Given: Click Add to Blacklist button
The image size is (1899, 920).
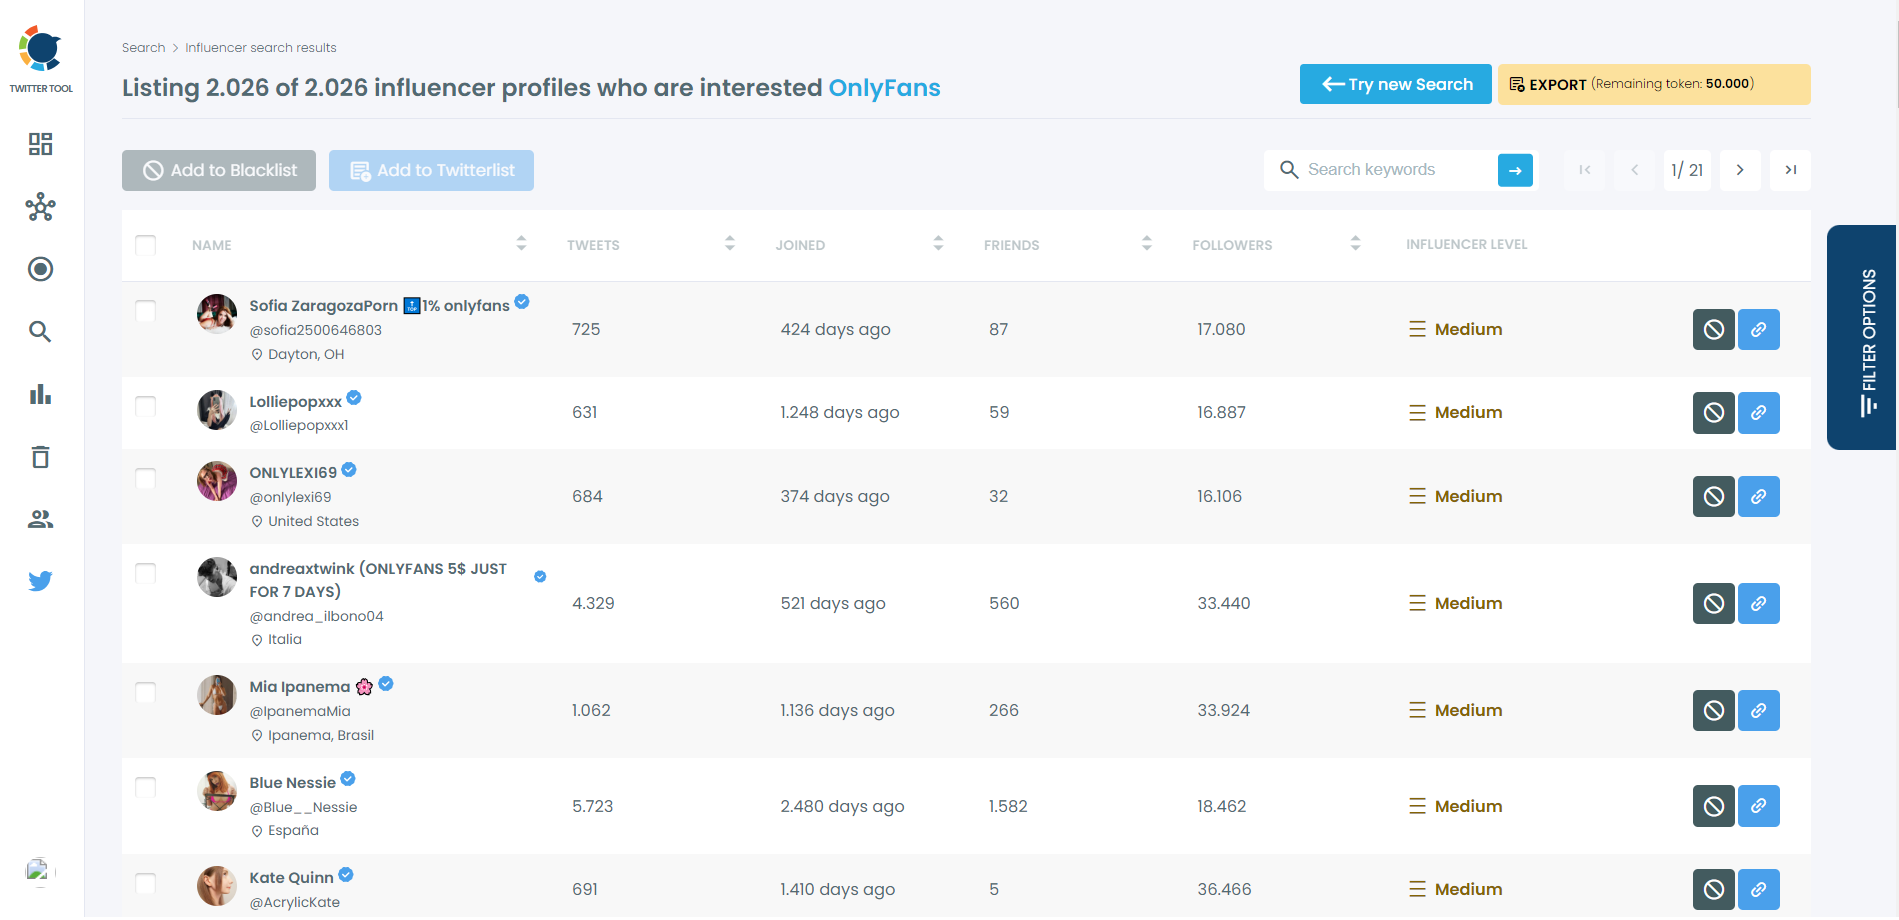Looking at the screenshot, I should 219,170.
